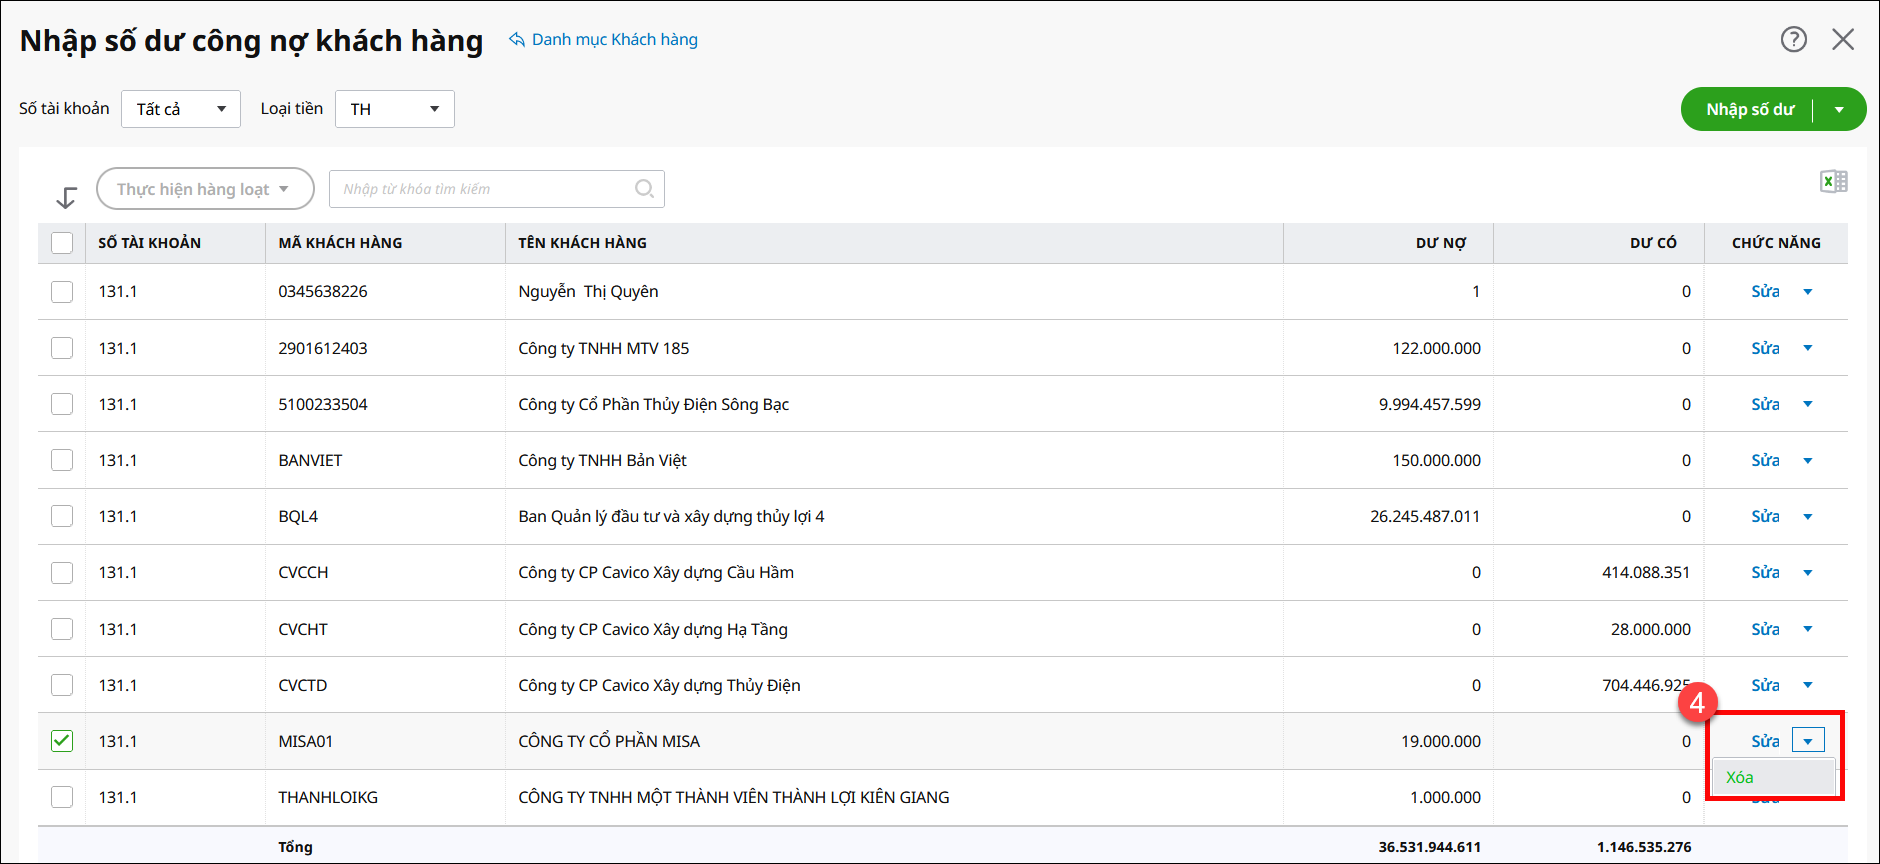Toggle the select-all header checkbox
Screen dimensions: 1880x864
pos(62,243)
